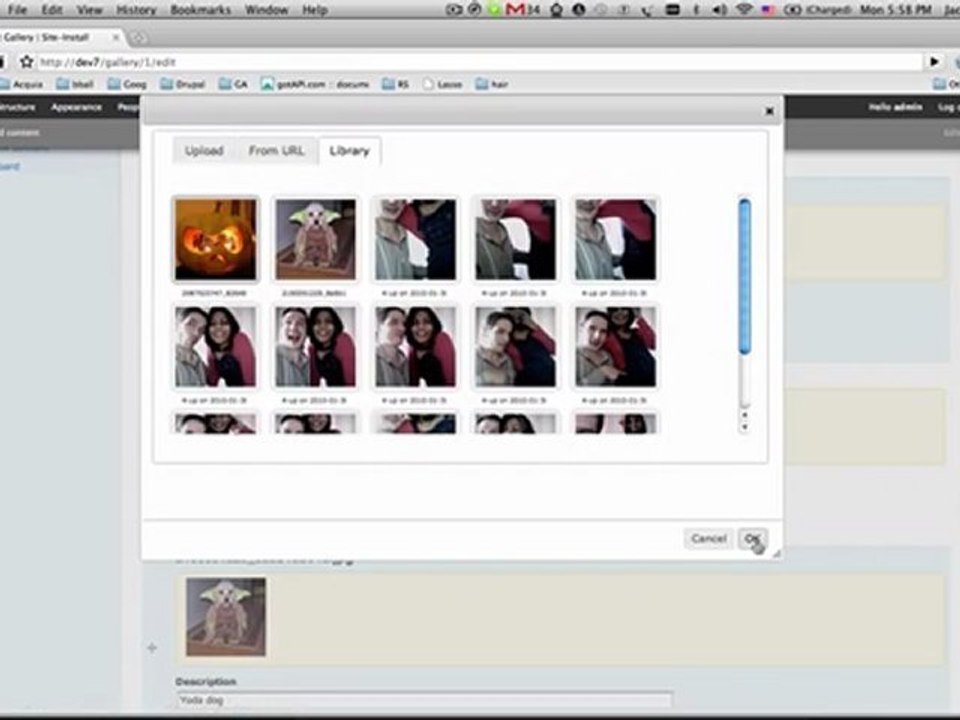Close the Gallery | Site-Install browser tab
The height and width of the screenshot is (720, 960).
tap(116, 37)
